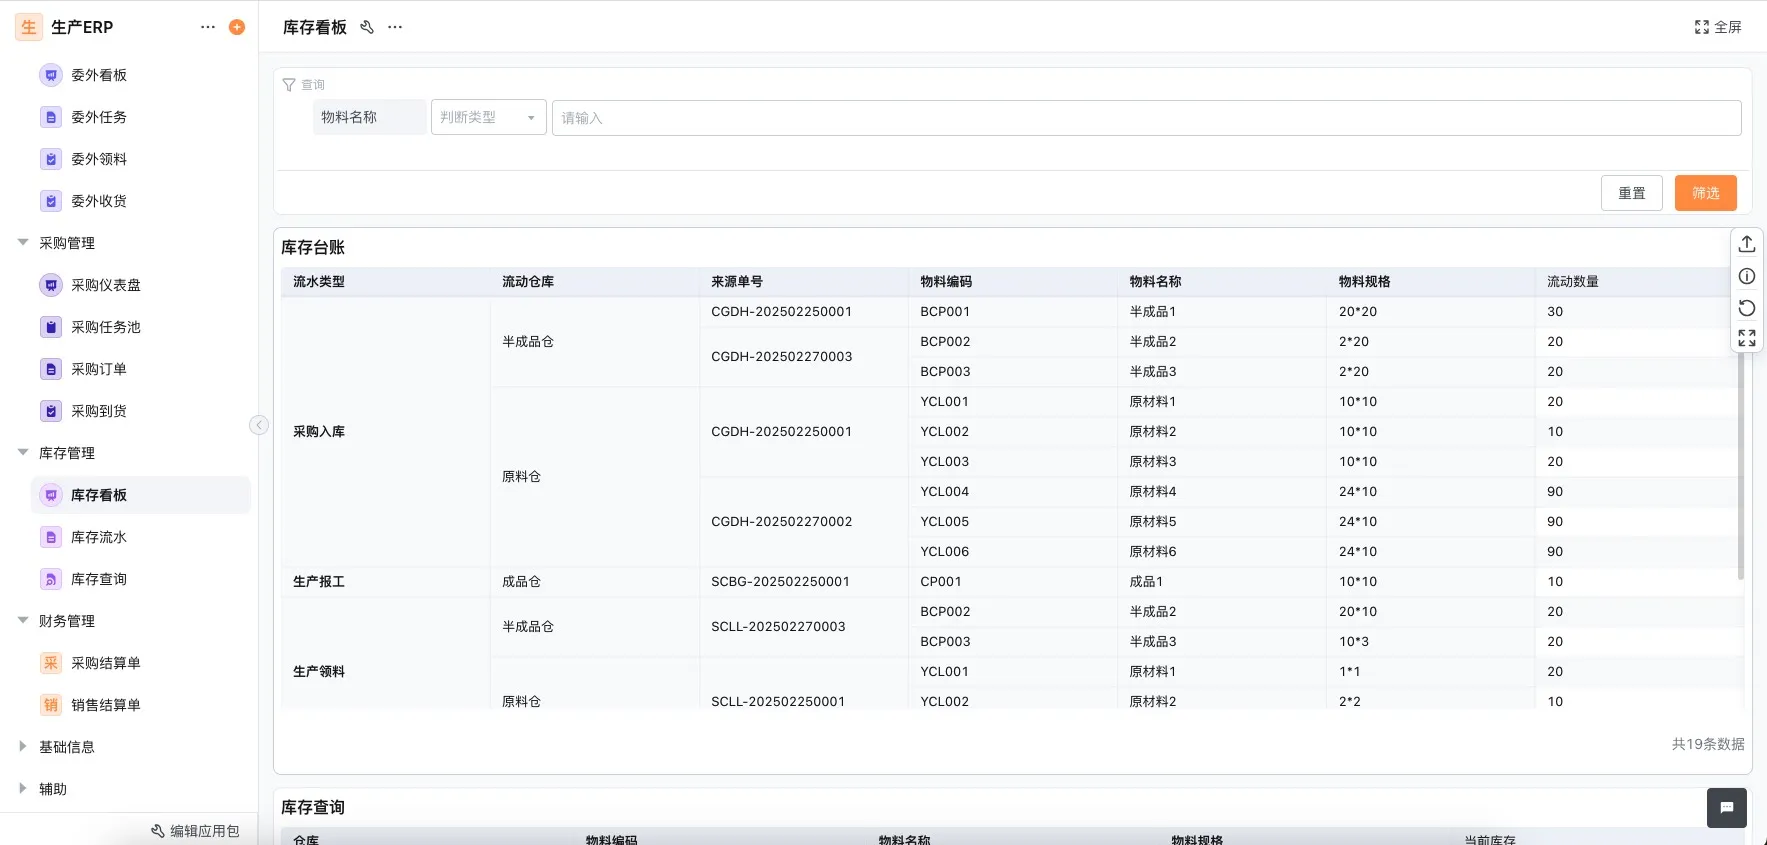Open the chat message floating button

coord(1727,808)
